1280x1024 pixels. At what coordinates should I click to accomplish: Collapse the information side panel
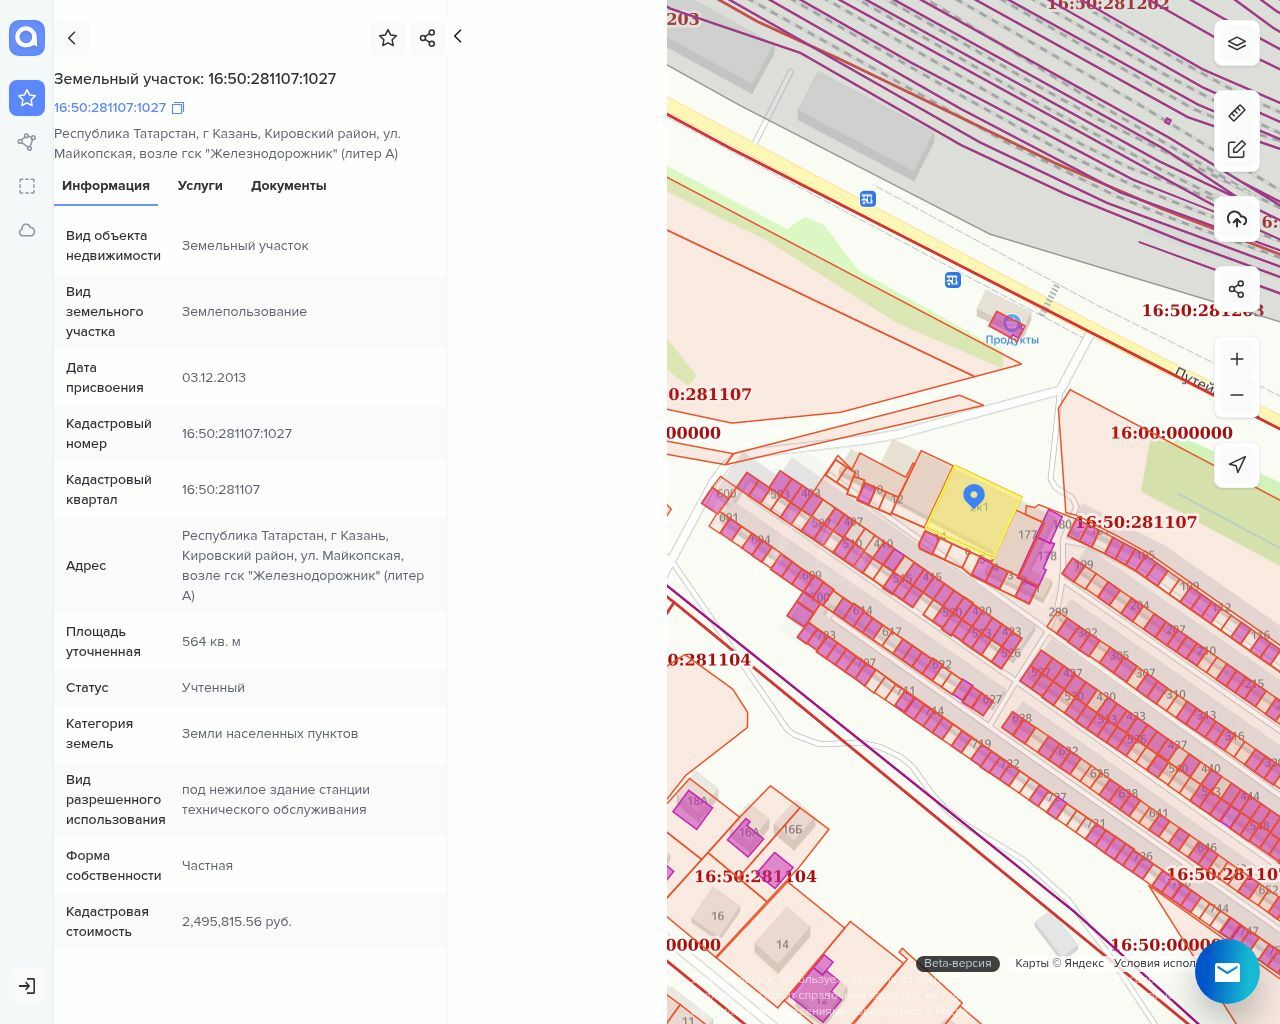pos(458,36)
